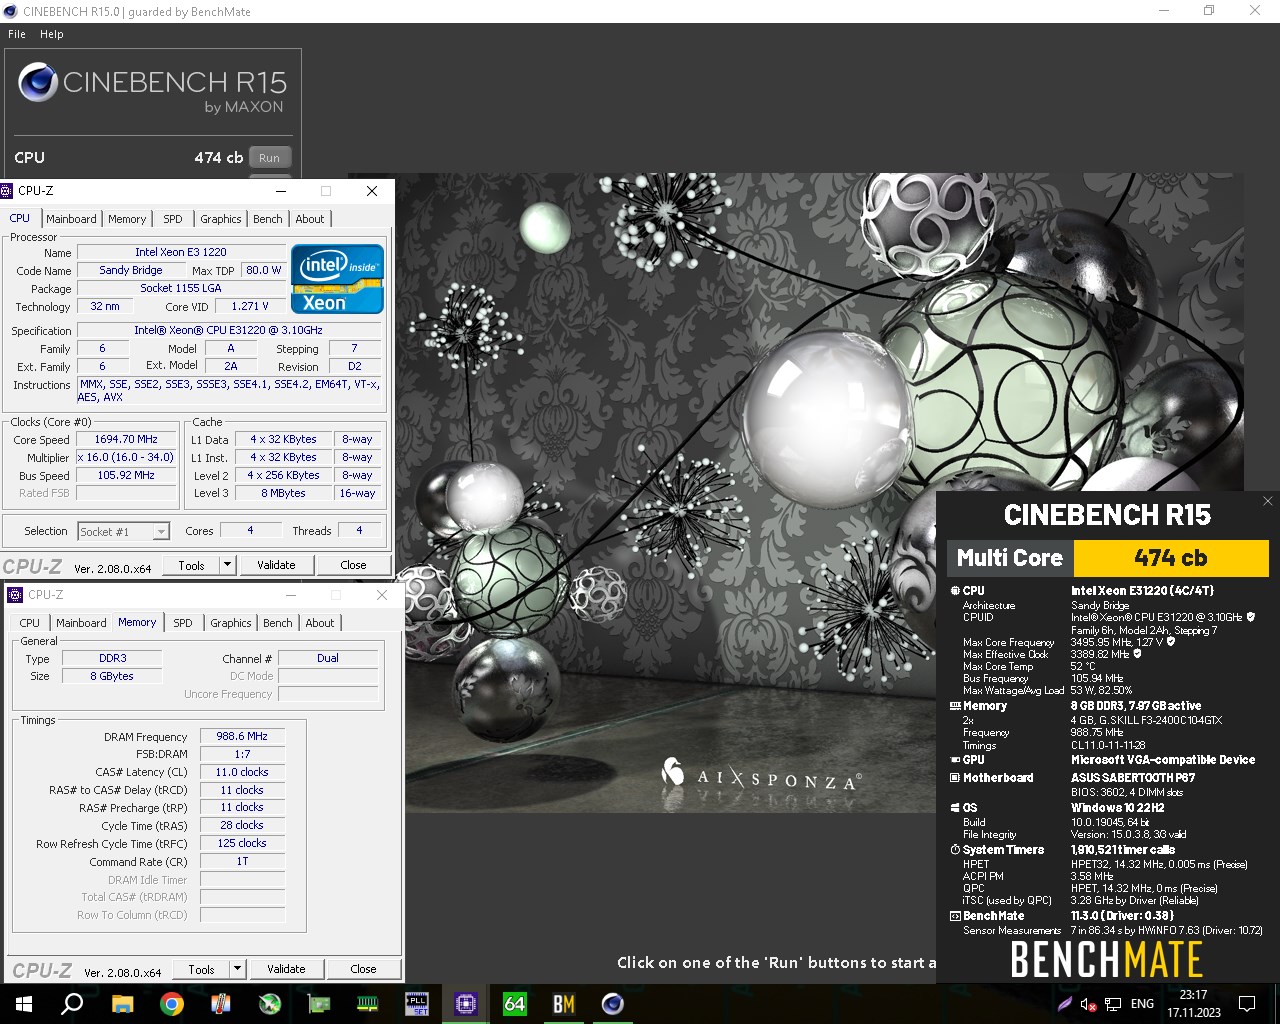Select Bench tab in upper CPU-Z window

click(268, 219)
